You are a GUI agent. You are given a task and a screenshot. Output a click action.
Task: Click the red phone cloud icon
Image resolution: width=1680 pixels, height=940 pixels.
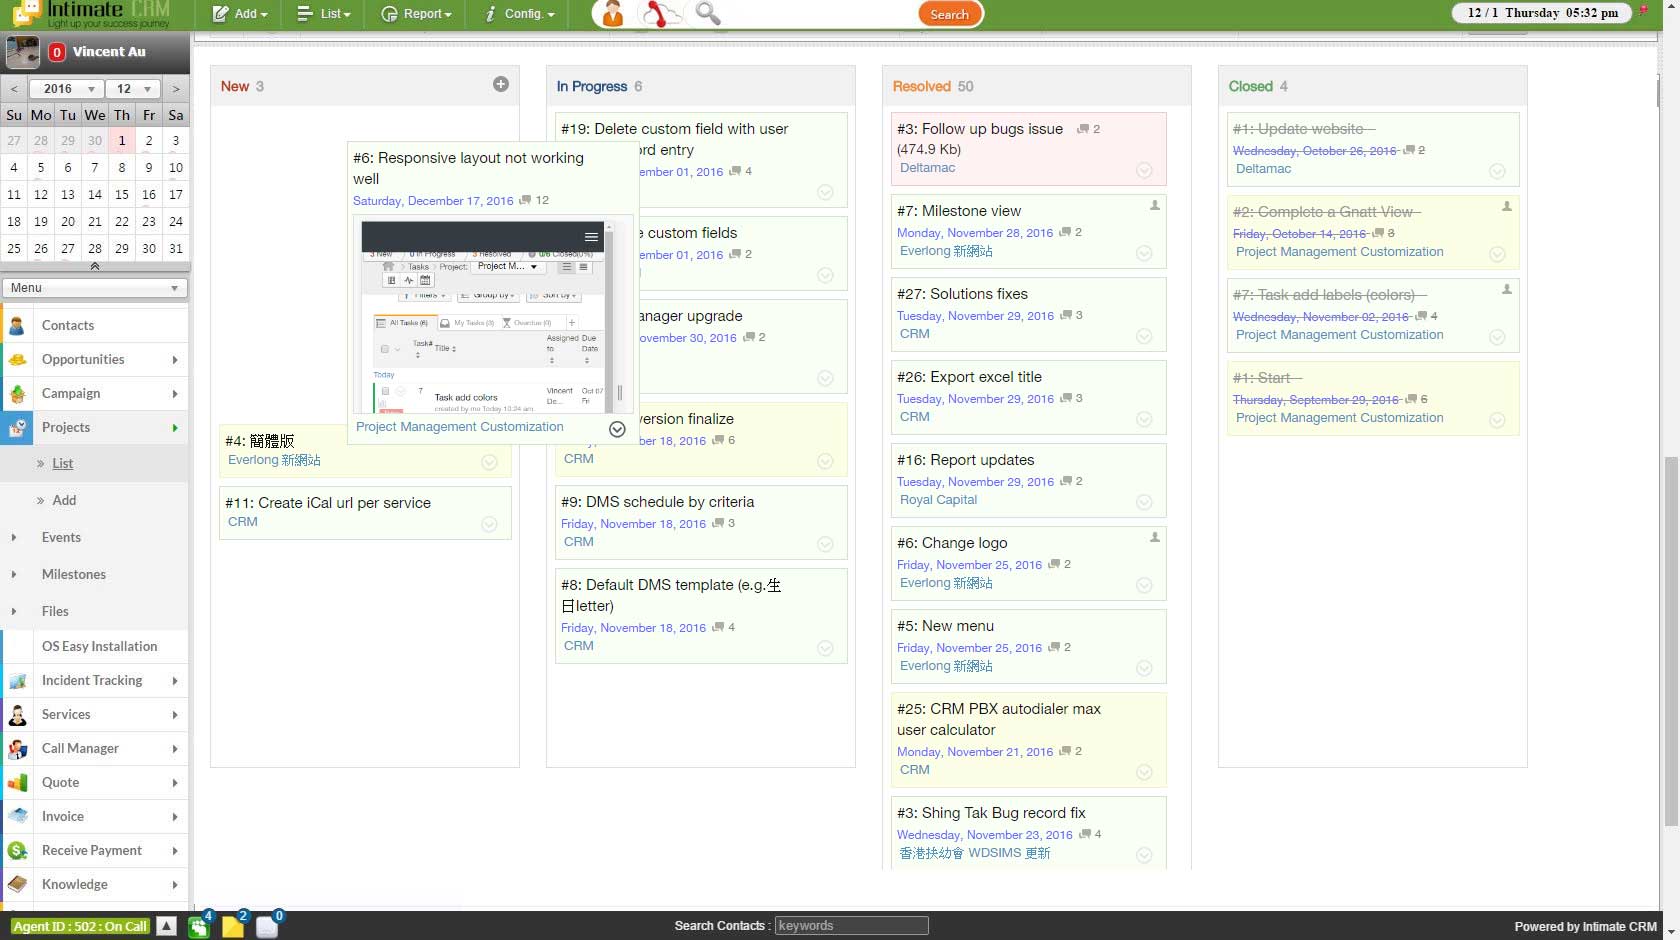tap(661, 14)
